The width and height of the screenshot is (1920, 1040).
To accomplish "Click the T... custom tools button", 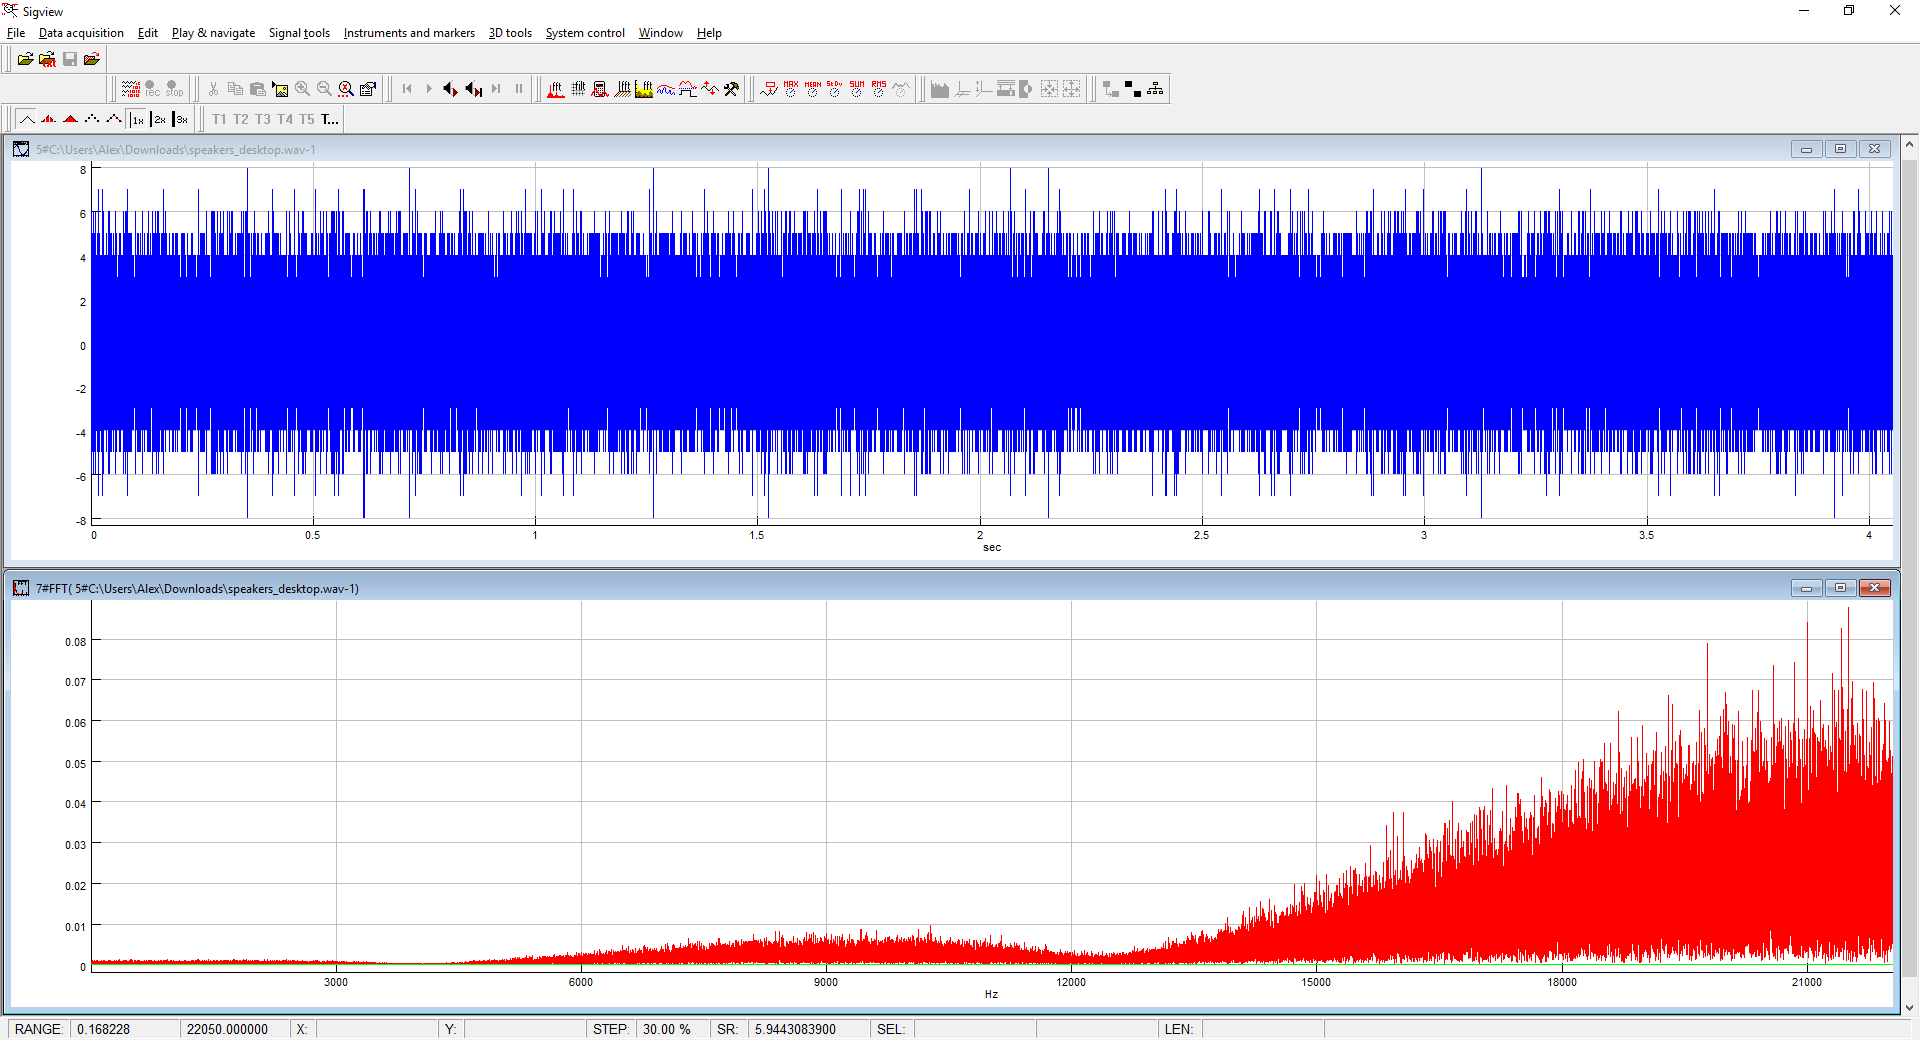I will tap(330, 119).
